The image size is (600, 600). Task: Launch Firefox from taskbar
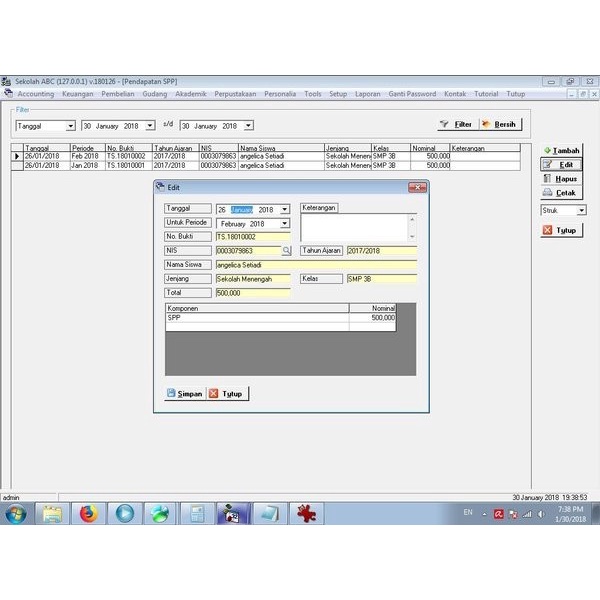coord(88,514)
